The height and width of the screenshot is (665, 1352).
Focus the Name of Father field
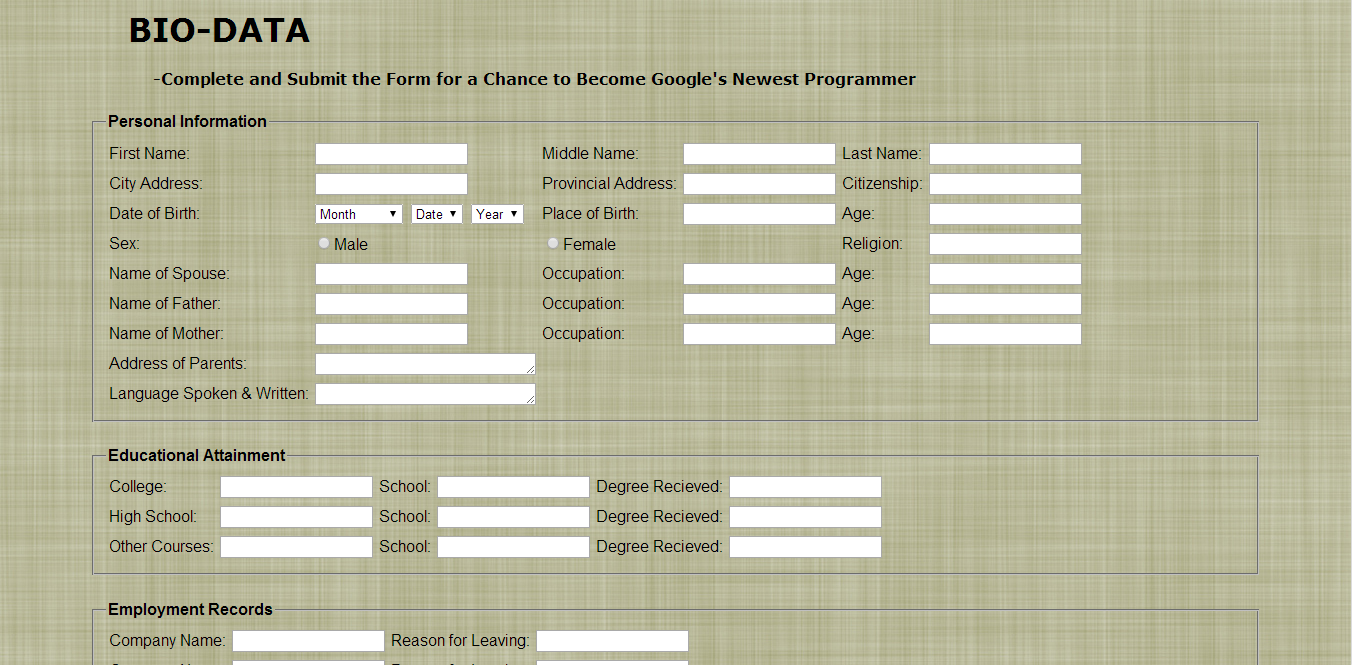(x=391, y=304)
